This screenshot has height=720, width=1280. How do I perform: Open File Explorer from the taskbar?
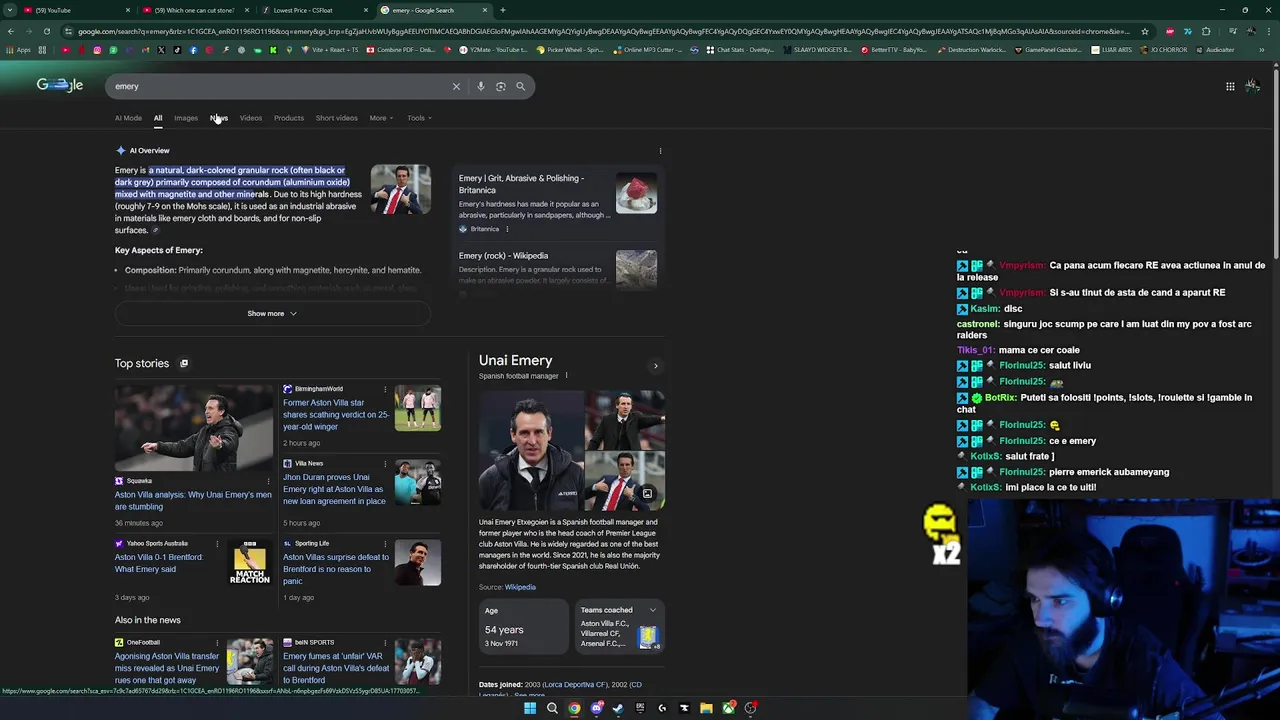pyautogui.click(x=706, y=708)
